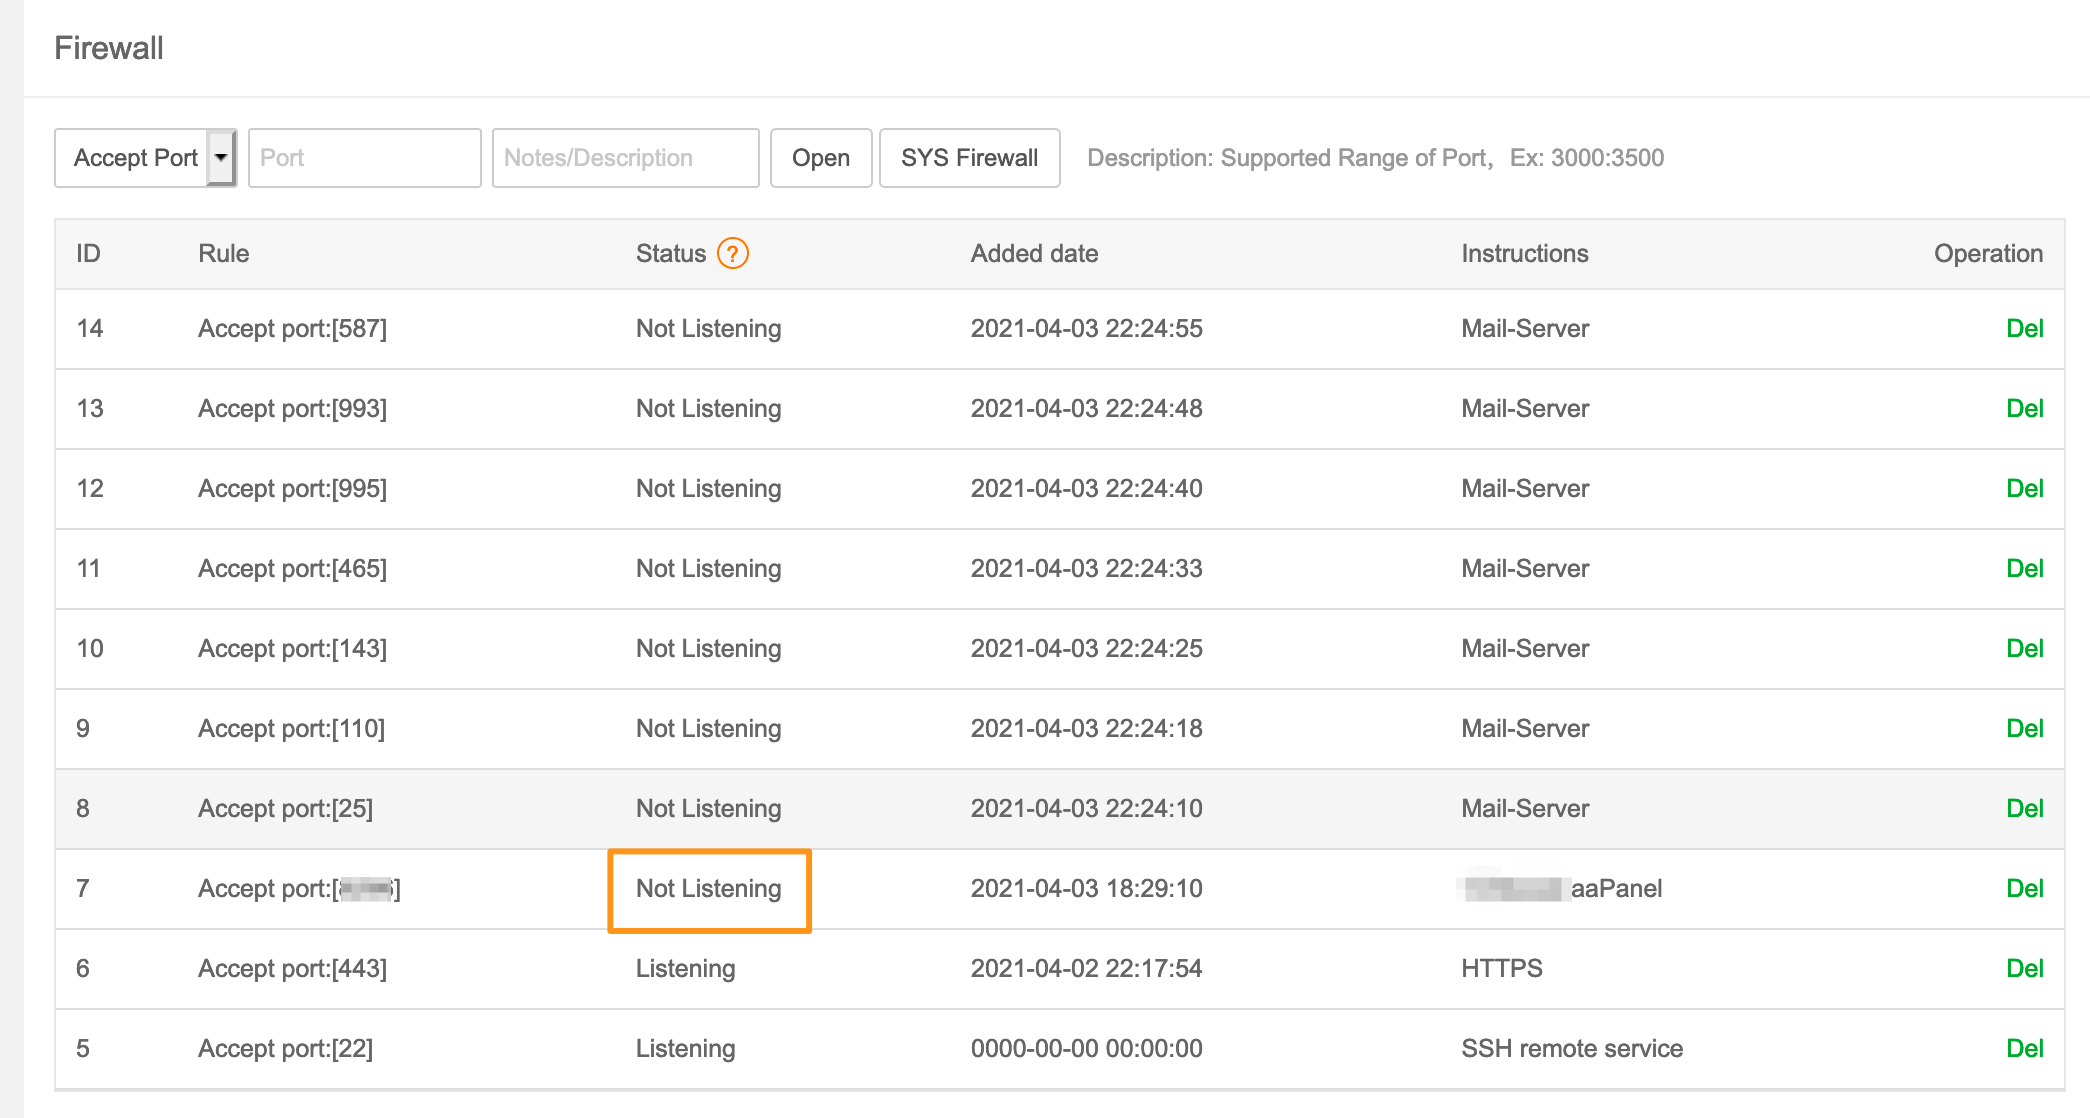Delete the SSH port 22 rule
Image resolution: width=2090 pixels, height=1118 pixels.
(x=2023, y=1049)
